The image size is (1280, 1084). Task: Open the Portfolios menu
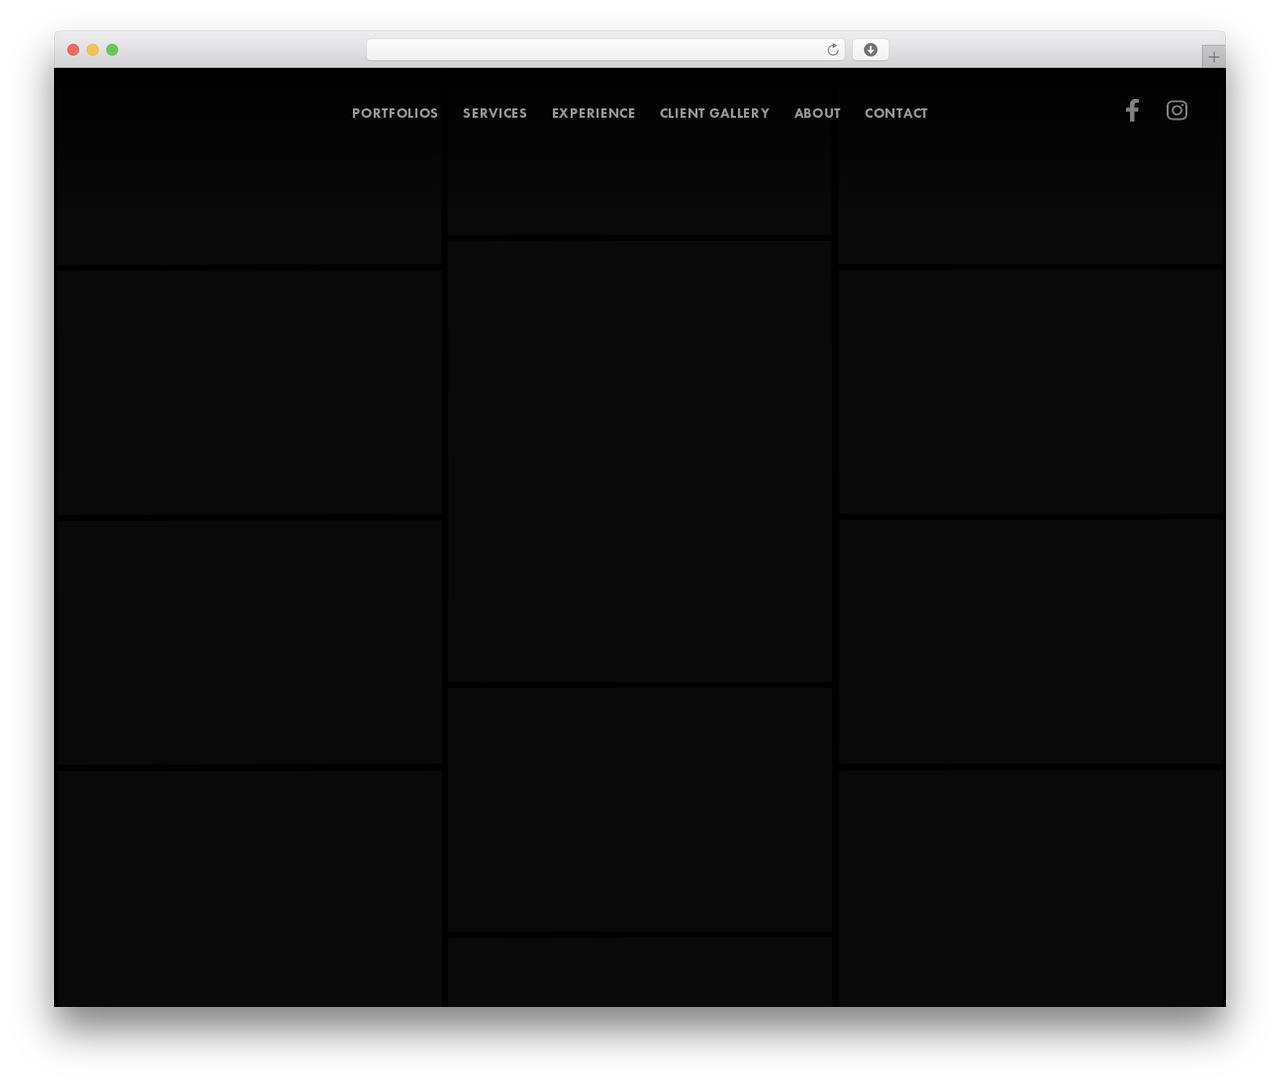395,113
